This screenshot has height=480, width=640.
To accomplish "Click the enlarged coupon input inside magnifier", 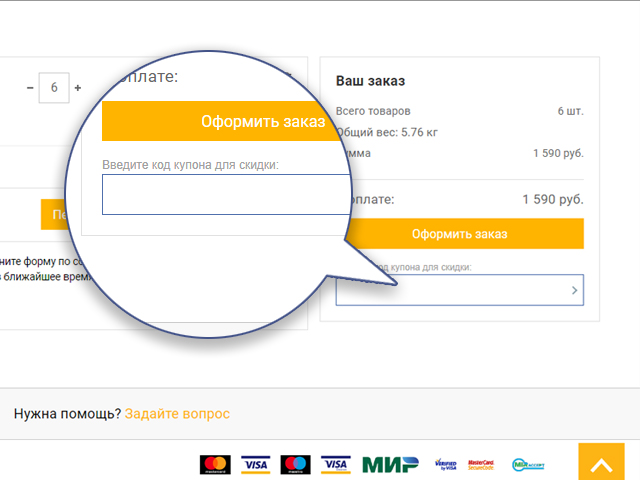I will 225,194.
